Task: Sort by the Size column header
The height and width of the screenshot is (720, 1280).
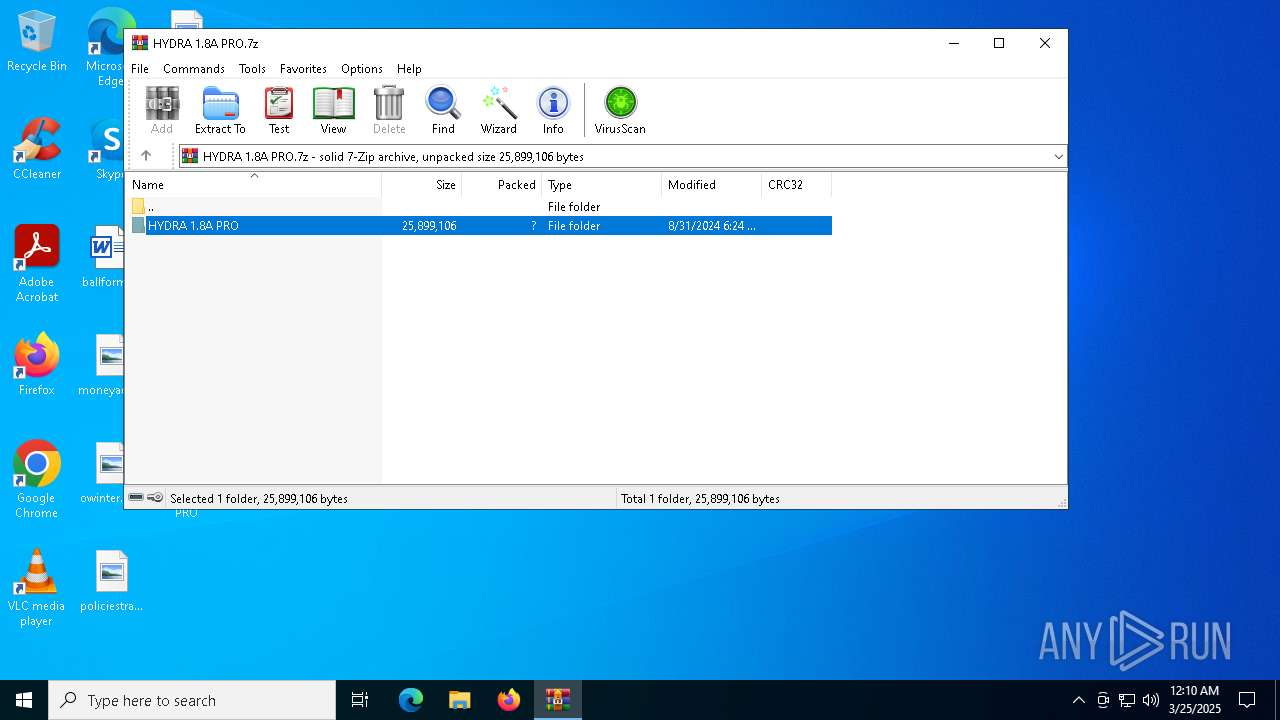Action: point(422,185)
